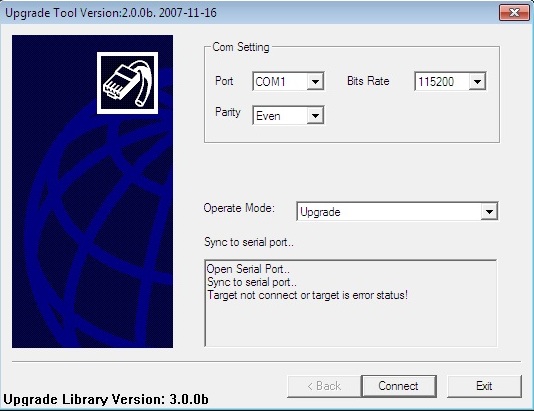Click the Upgrade Library Version text
This screenshot has width=534, height=411.
(x=106, y=399)
